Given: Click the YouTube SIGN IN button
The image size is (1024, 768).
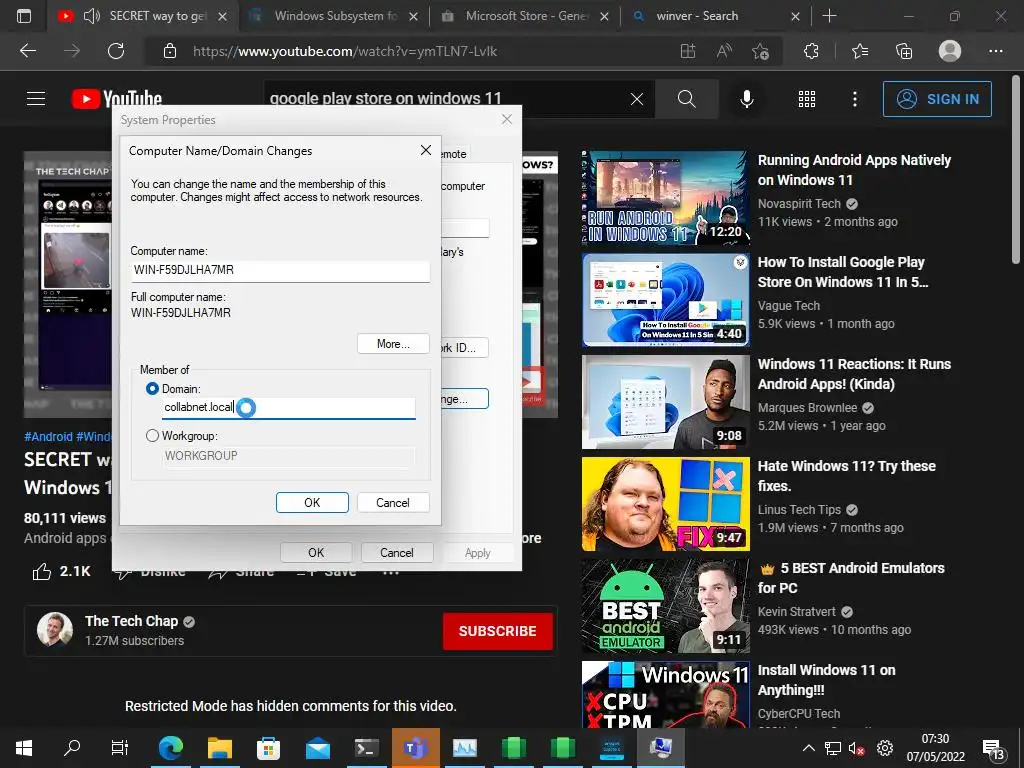Looking at the screenshot, I should pos(937,99).
